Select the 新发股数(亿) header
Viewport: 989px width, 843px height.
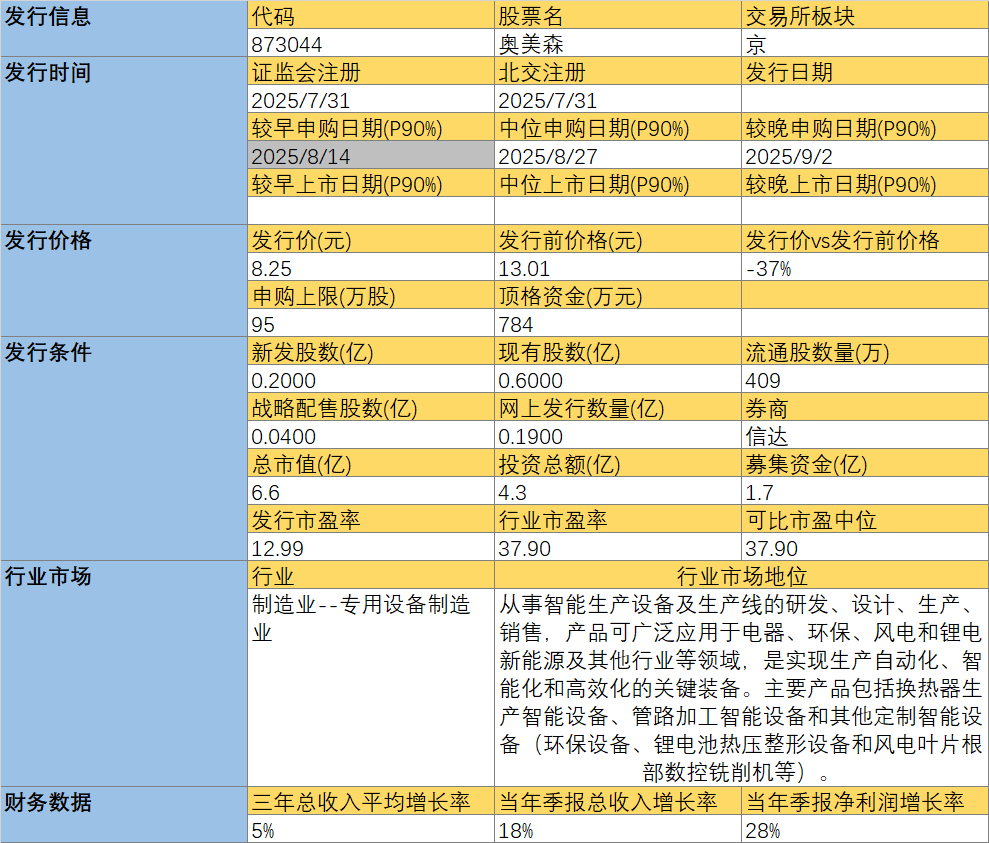(x=371, y=351)
